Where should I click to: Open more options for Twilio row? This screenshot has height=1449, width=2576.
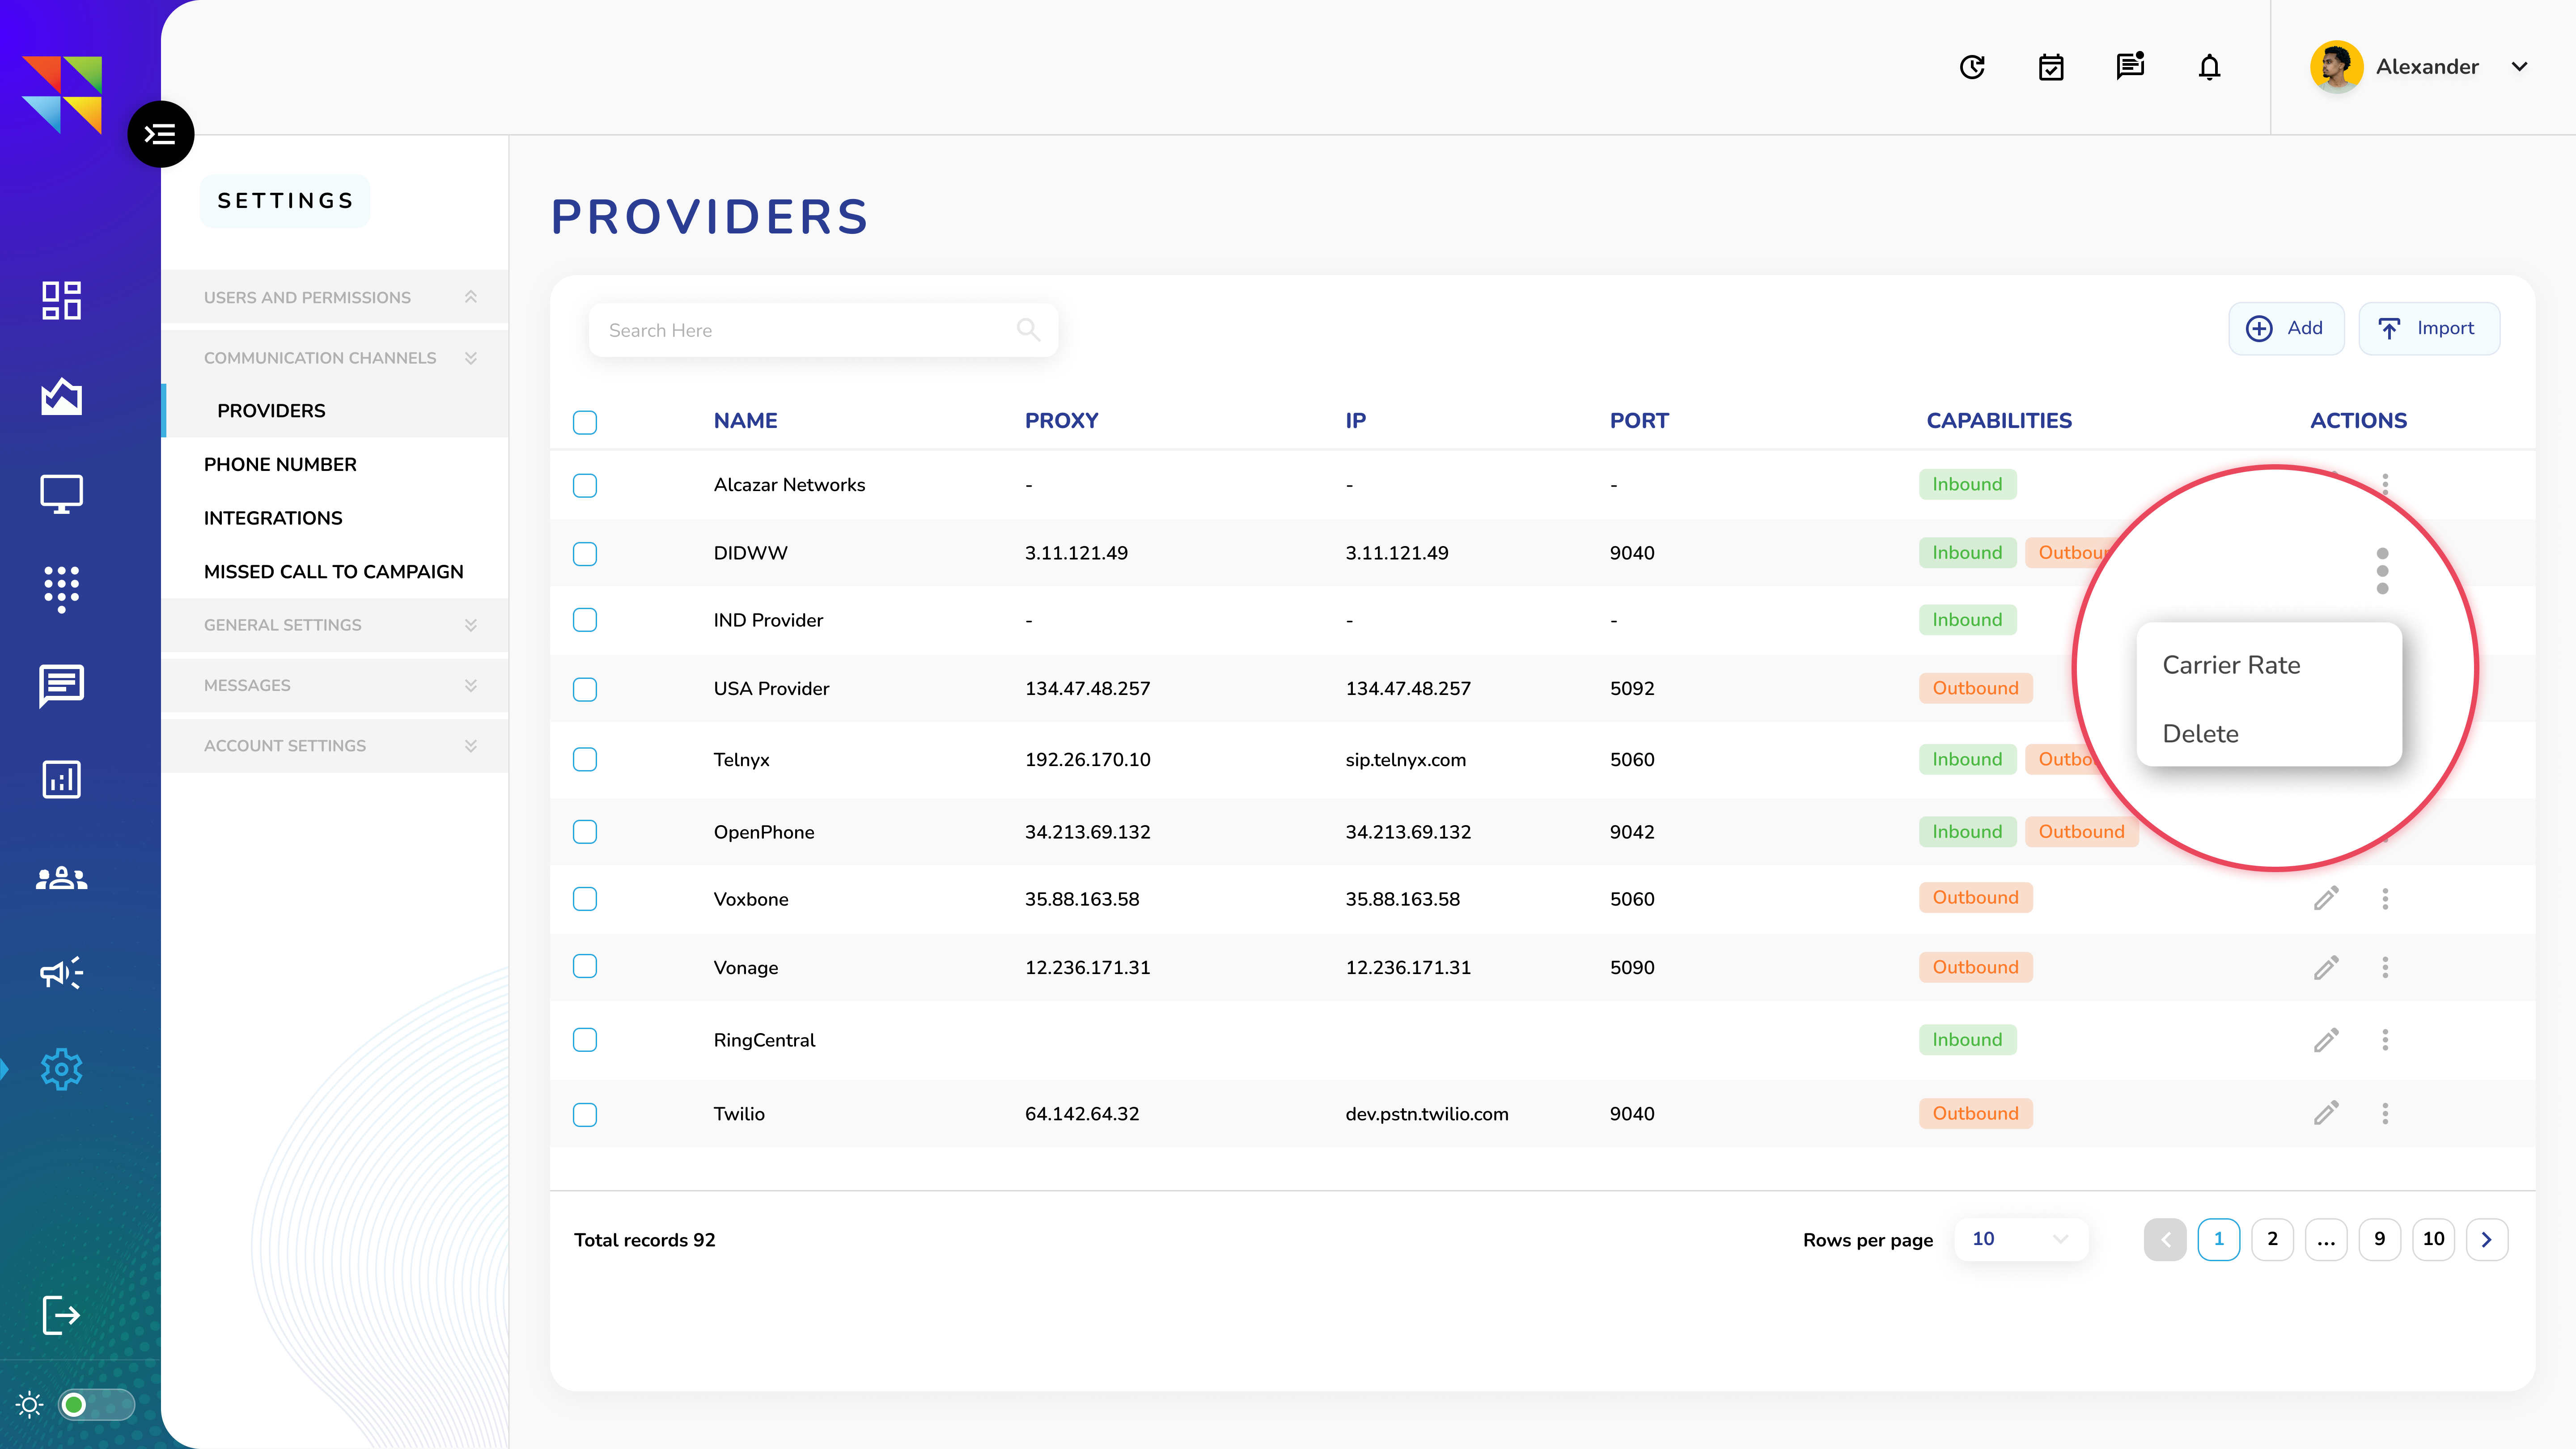[2385, 1113]
